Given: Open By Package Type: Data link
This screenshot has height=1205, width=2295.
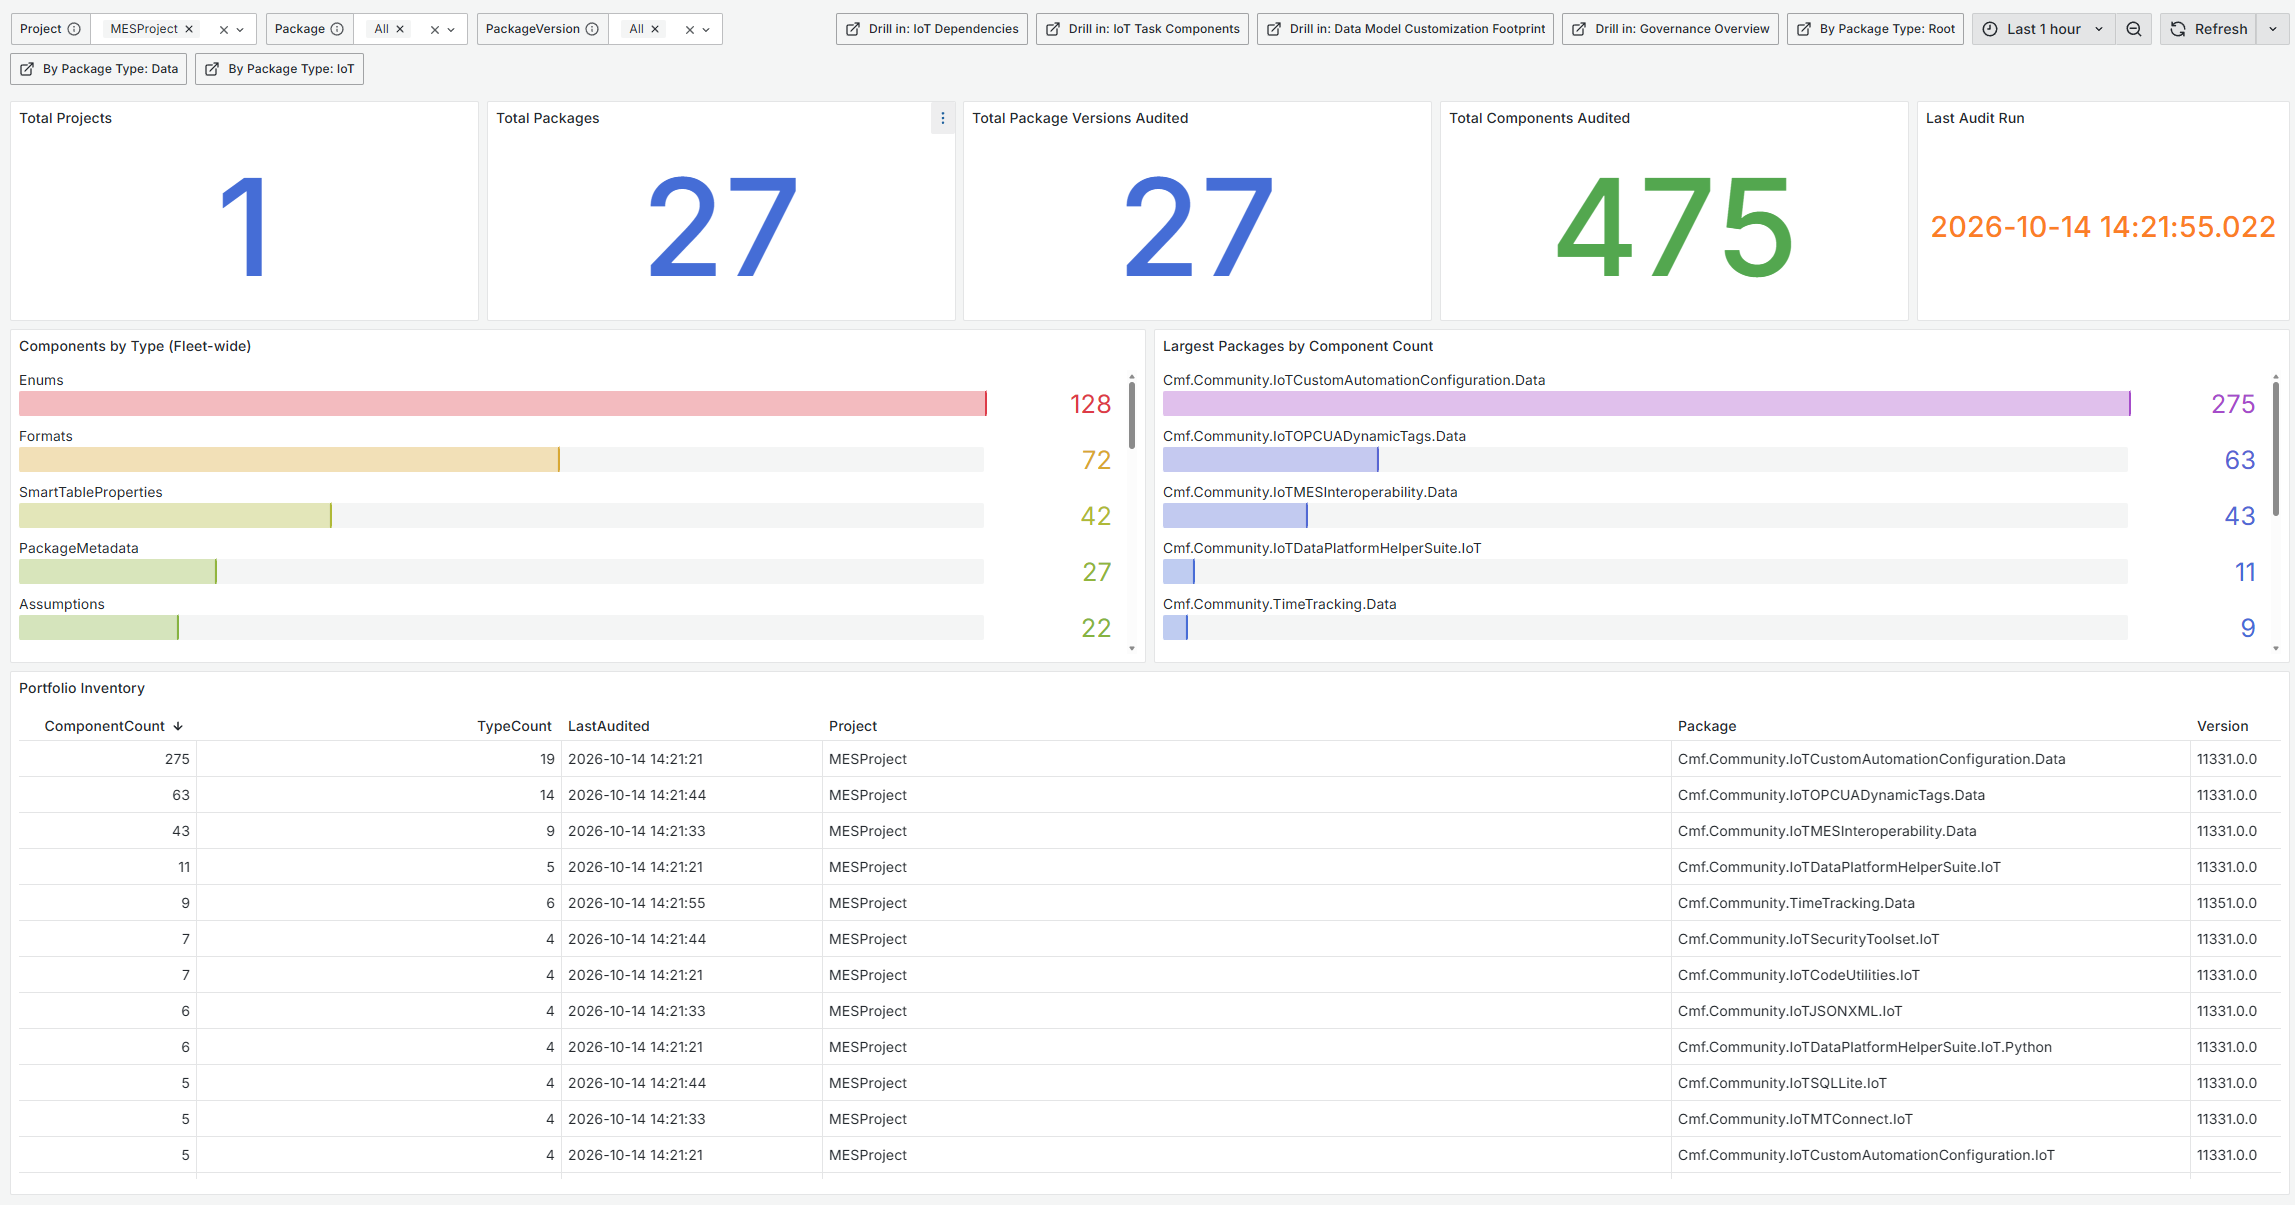Looking at the screenshot, I should point(99,69).
